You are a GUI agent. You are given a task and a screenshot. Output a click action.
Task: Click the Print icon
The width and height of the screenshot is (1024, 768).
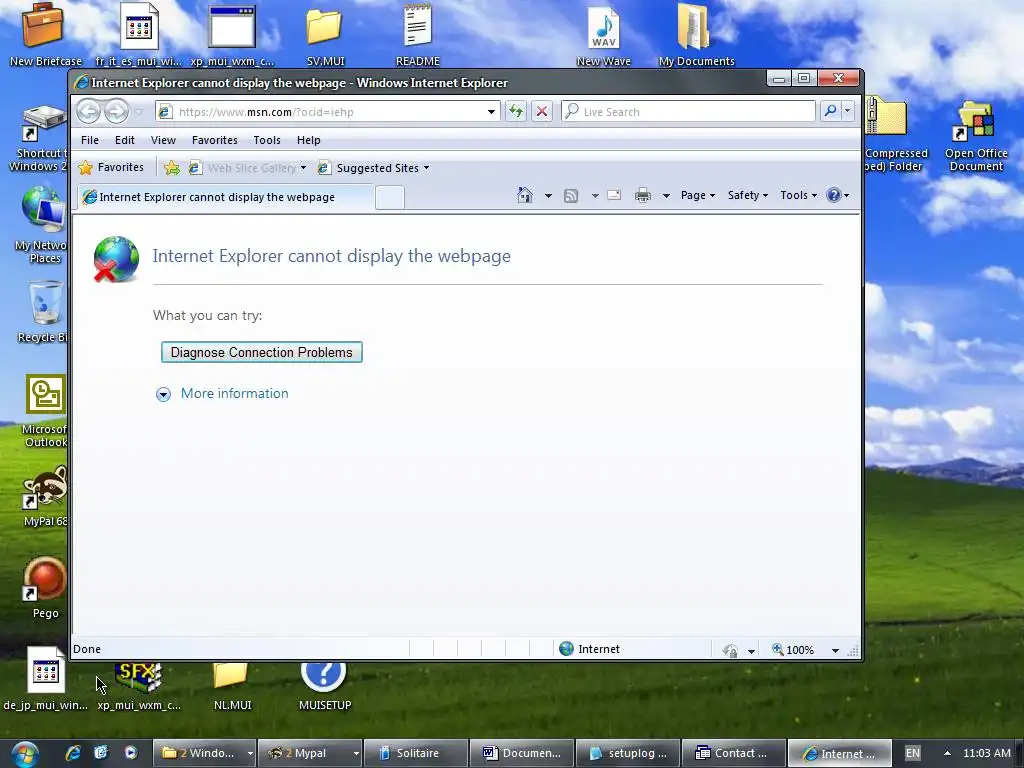643,195
